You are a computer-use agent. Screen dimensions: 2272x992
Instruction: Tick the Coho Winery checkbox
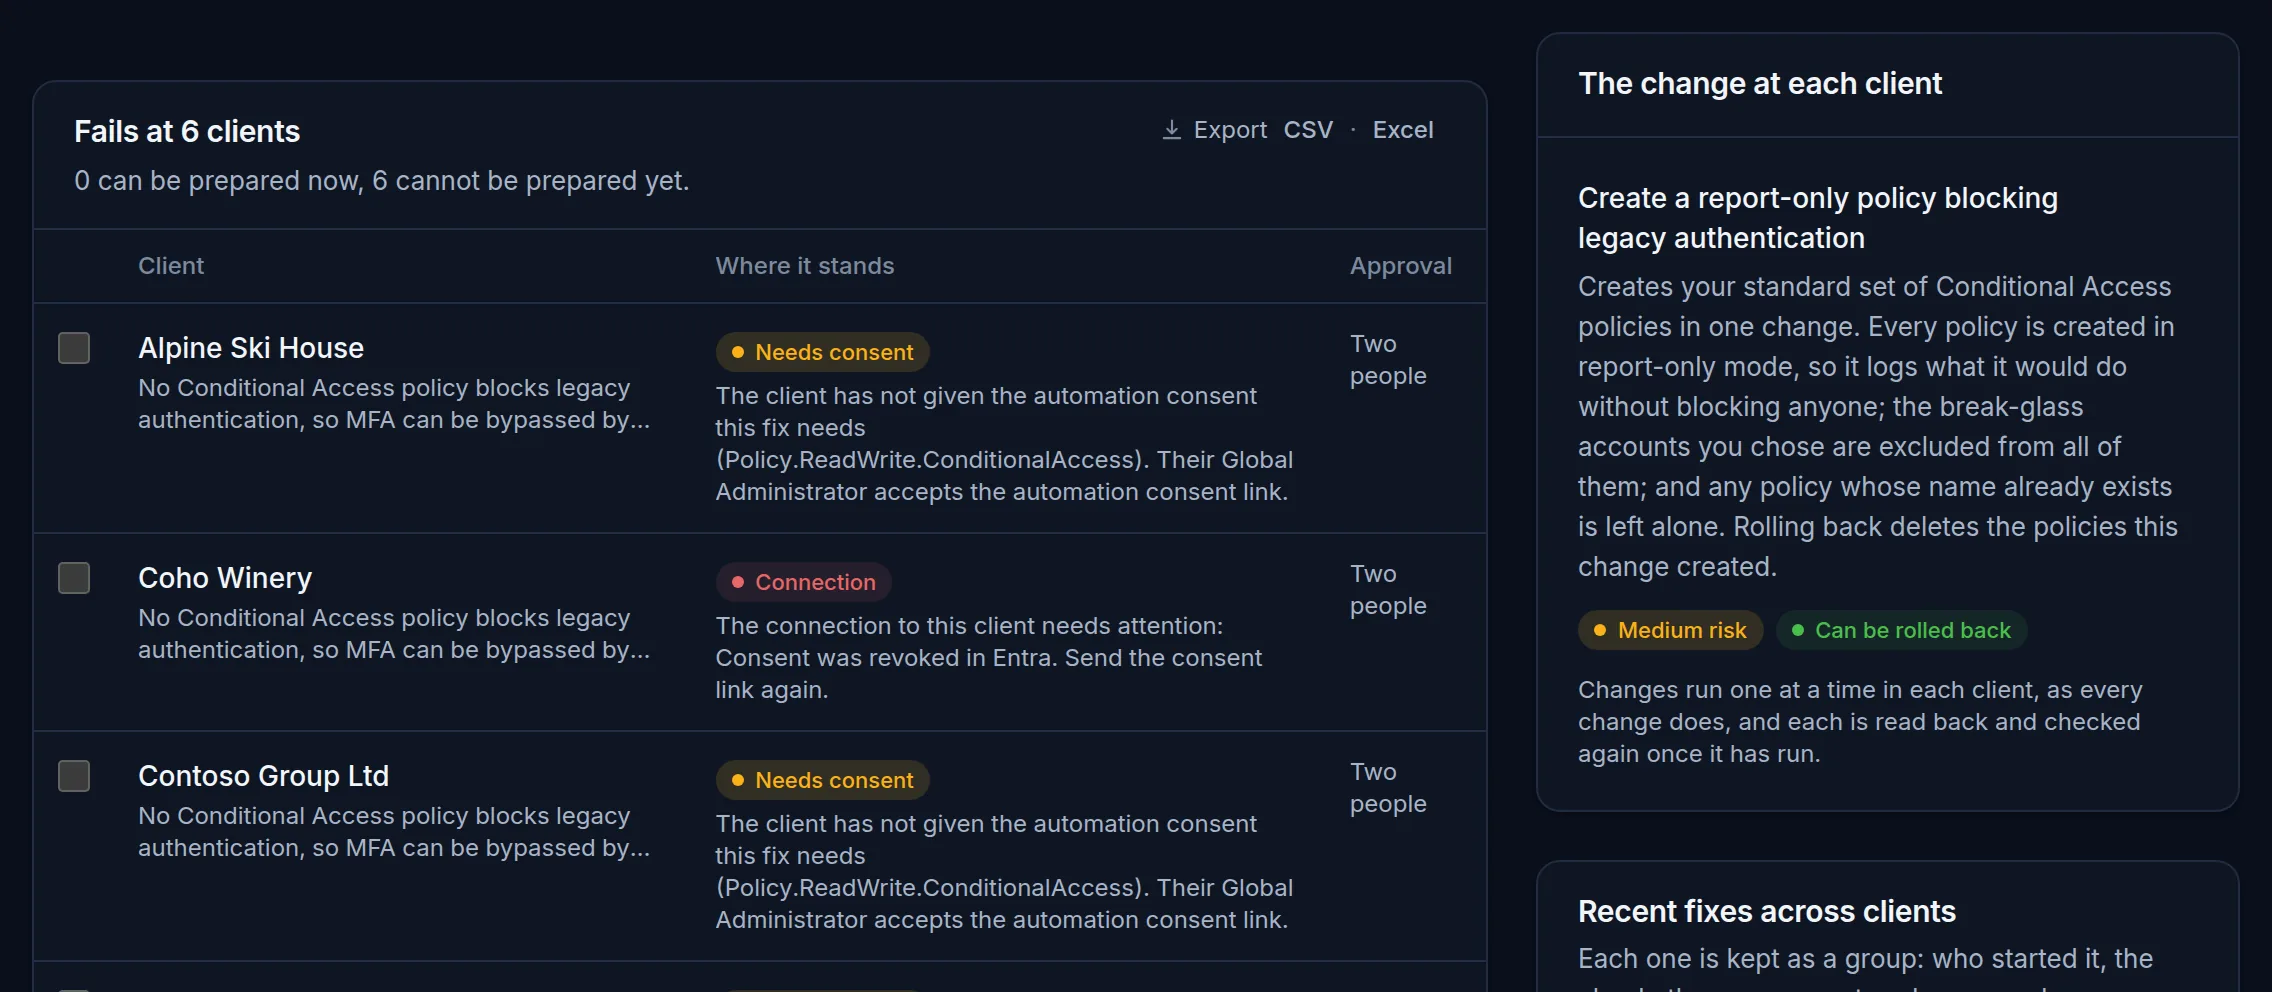pos(74,578)
